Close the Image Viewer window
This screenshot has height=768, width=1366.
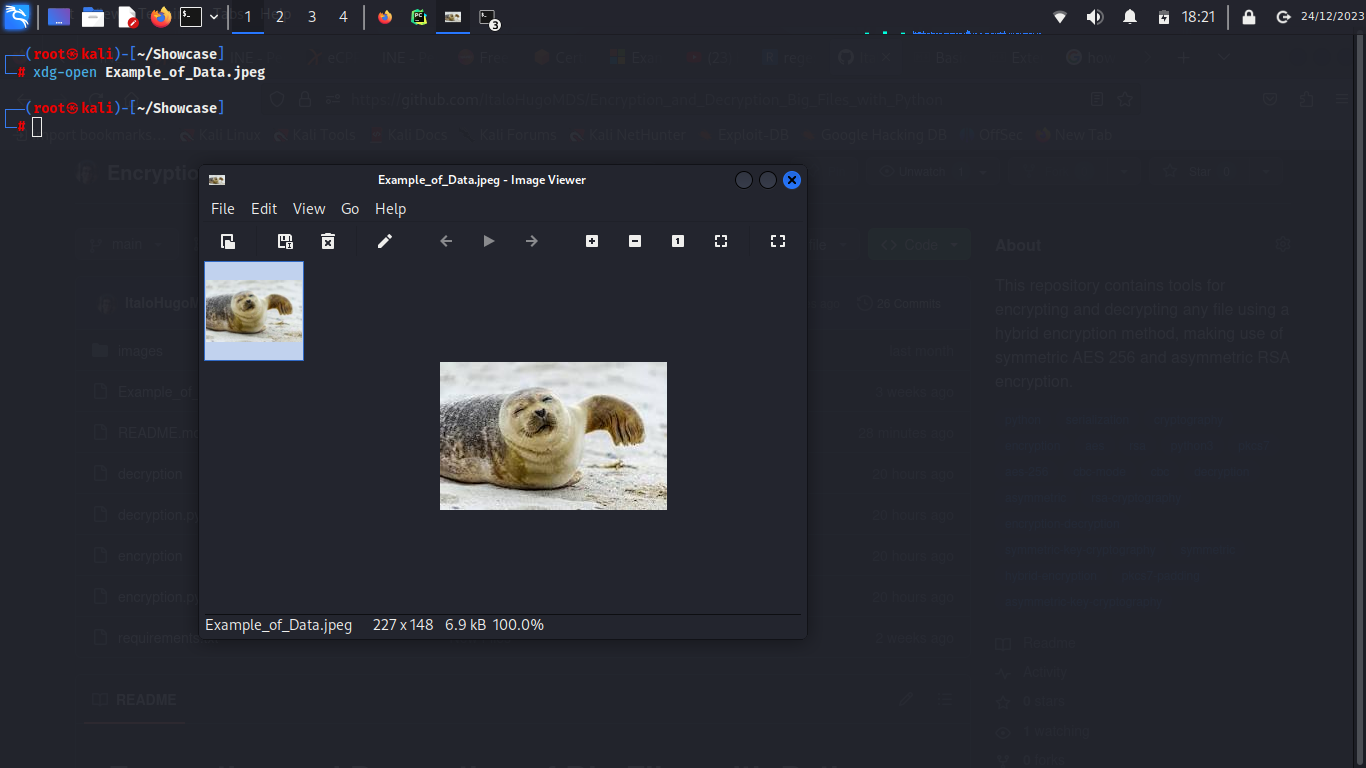pos(792,180)
